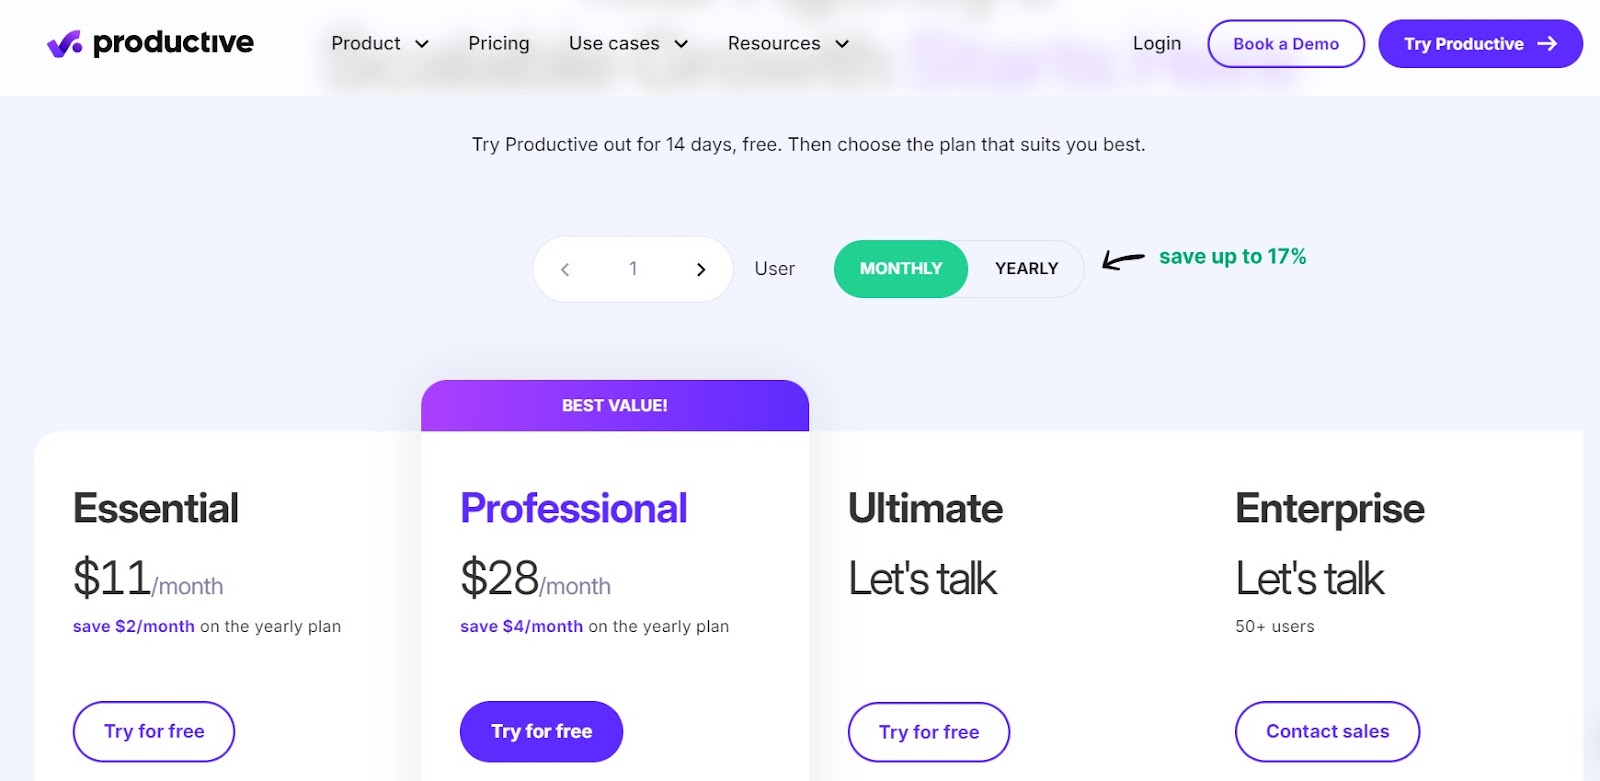Screen dimensions: 1600x781
Task: Click the save $4/month yearly savings link
Action: (x=521, y=626)
